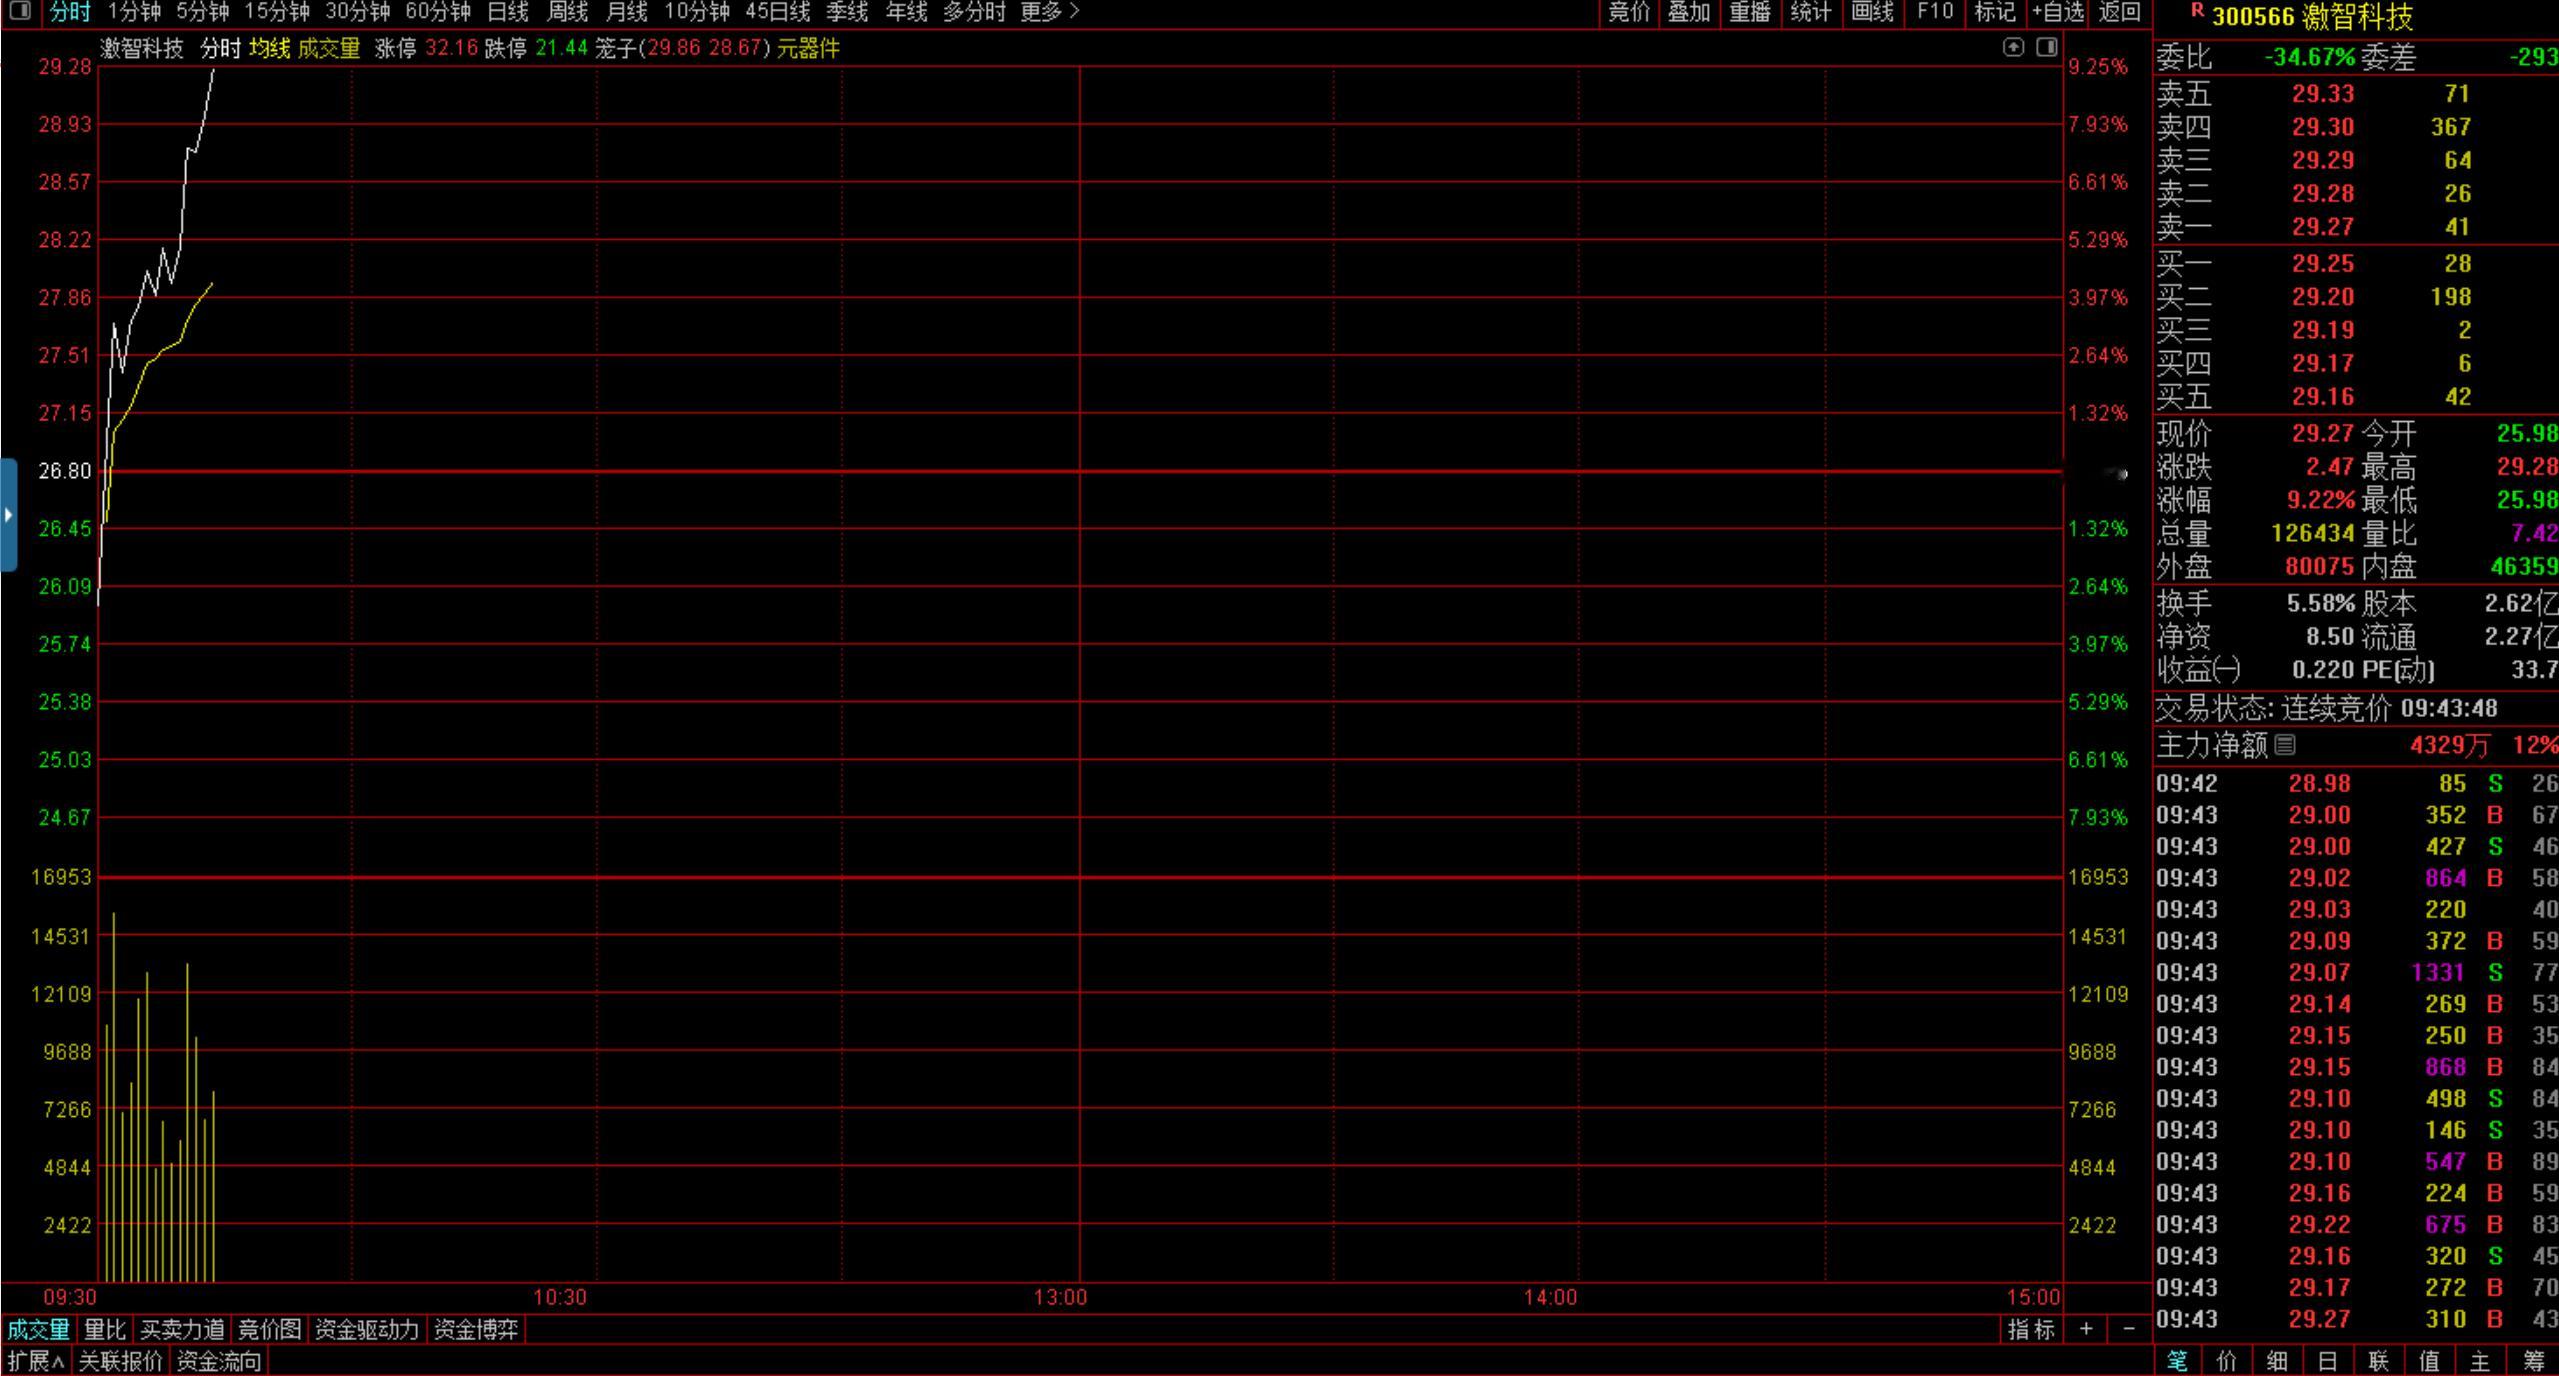Switch to 筹 chip distribution tab
Image resolution: width=2559 pixels, height=1376 pixels.
tap(2533, 1360)
